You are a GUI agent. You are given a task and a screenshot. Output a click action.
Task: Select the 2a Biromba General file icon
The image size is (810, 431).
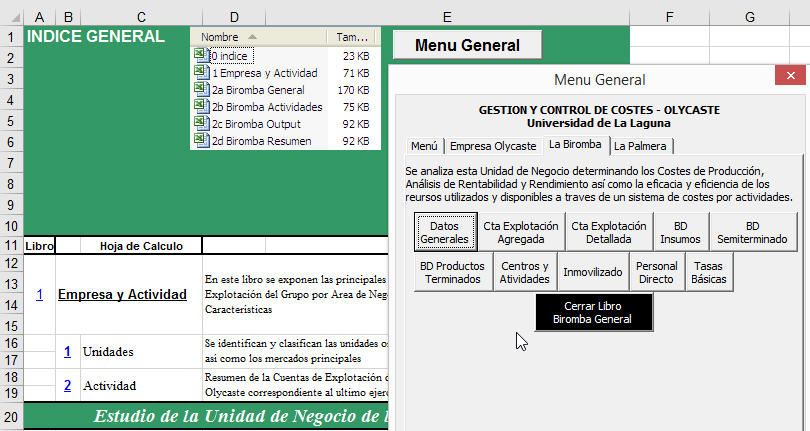[201, 90]
